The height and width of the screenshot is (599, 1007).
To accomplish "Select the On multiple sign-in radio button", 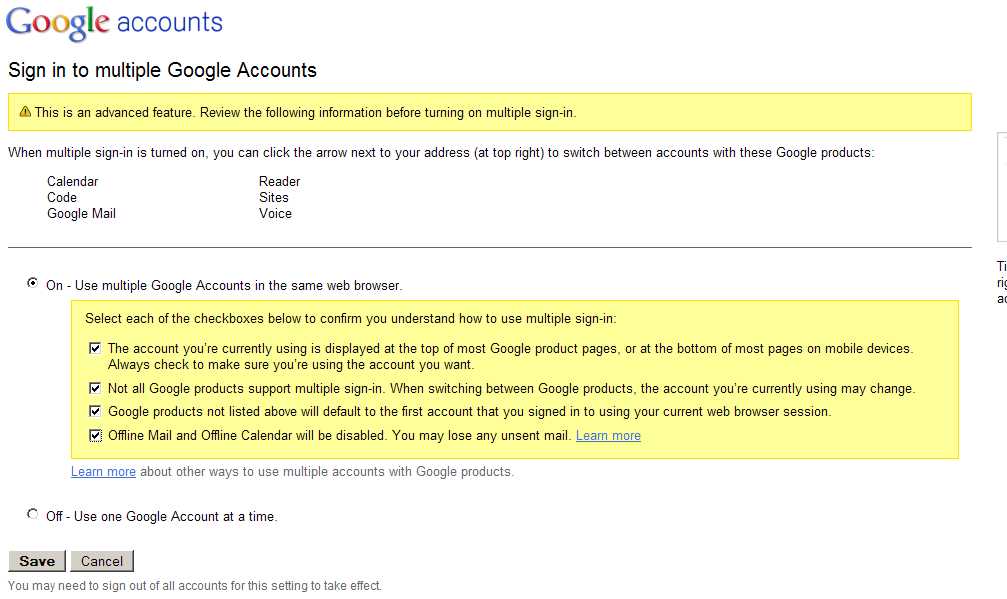I will pyautogui.click(x=32, y=282).
